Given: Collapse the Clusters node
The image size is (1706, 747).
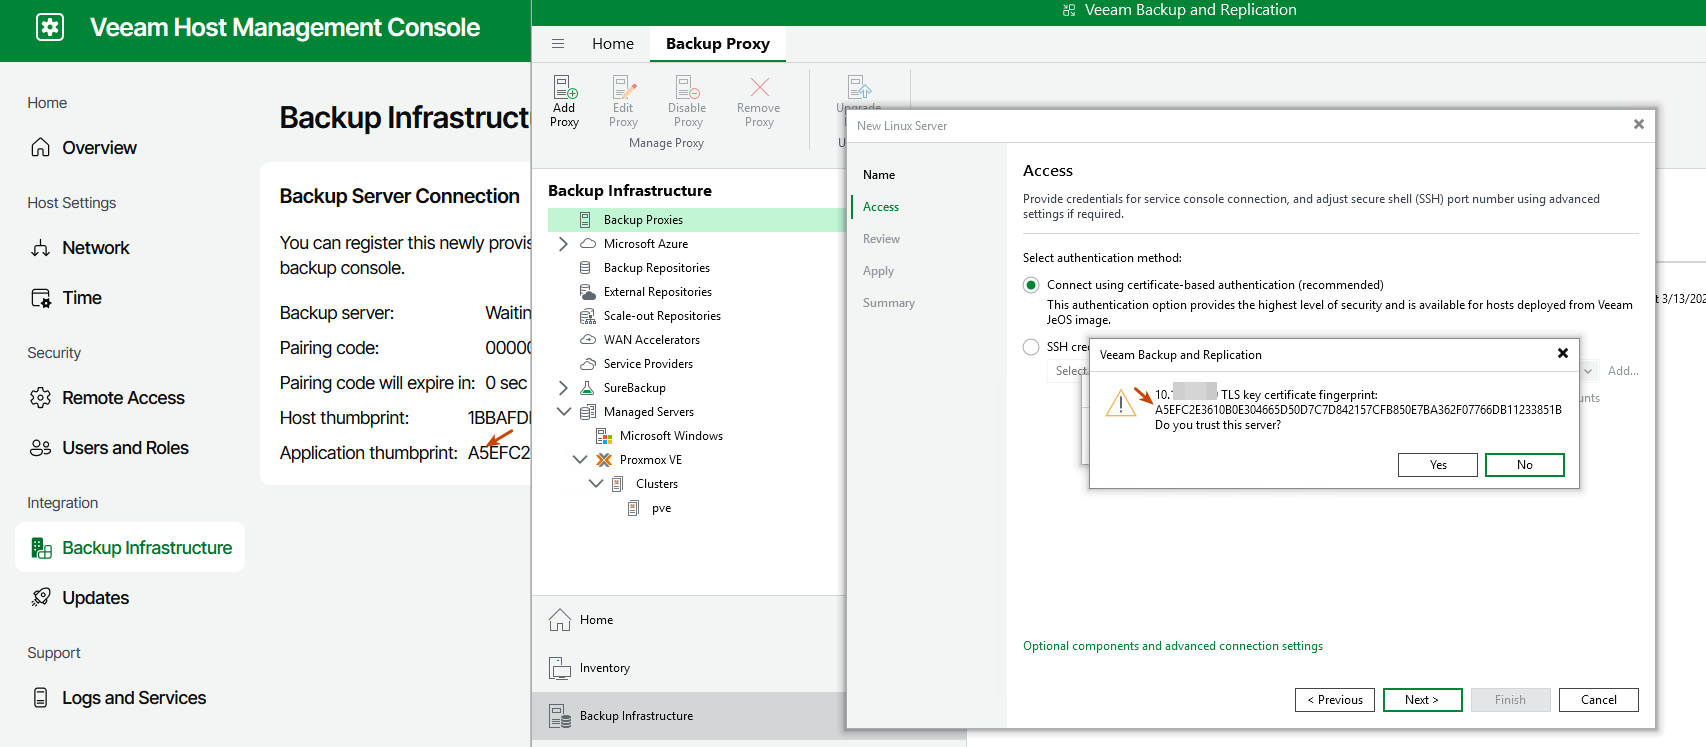Looking at the screenshot, I should point(596,483).
